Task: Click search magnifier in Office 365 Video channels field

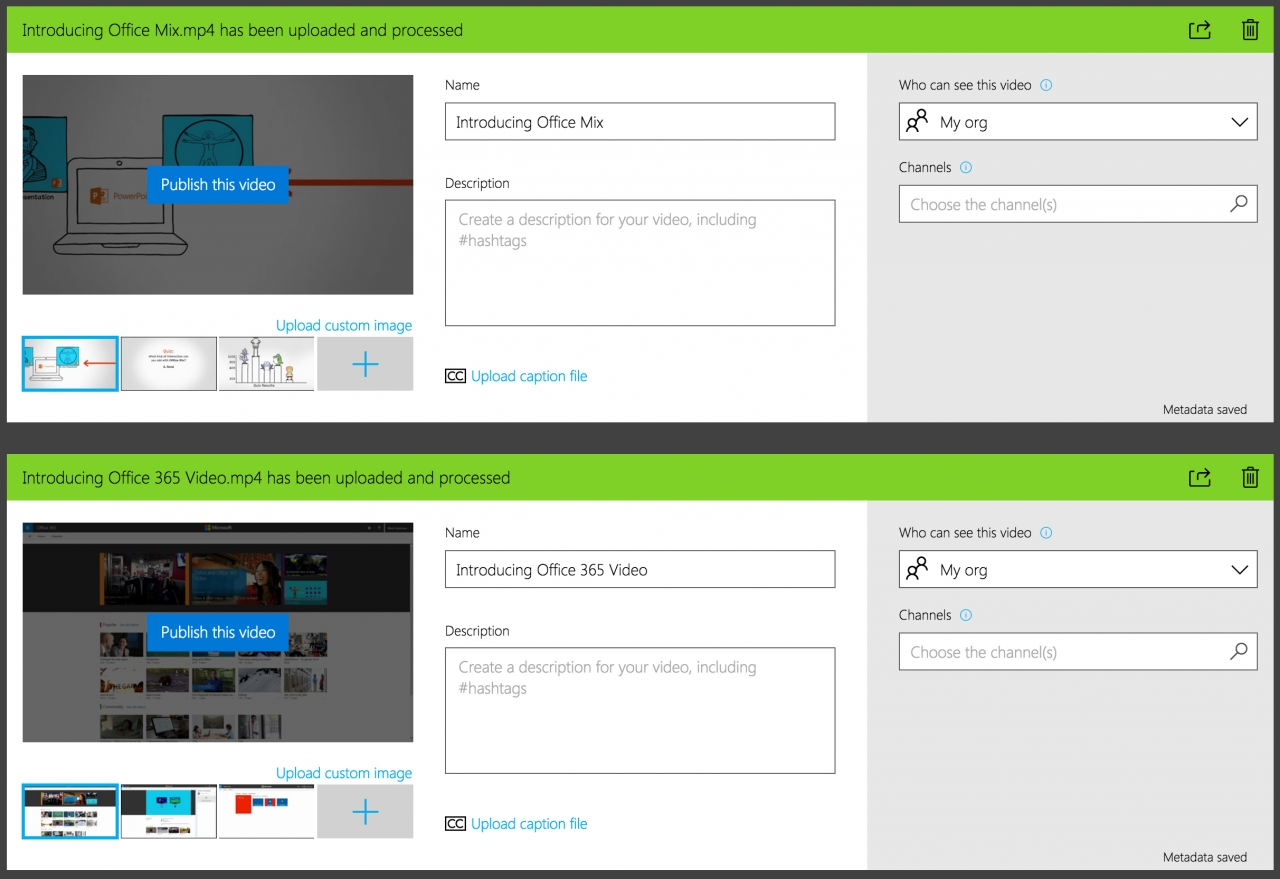Action: click(x=1238, y=652)
